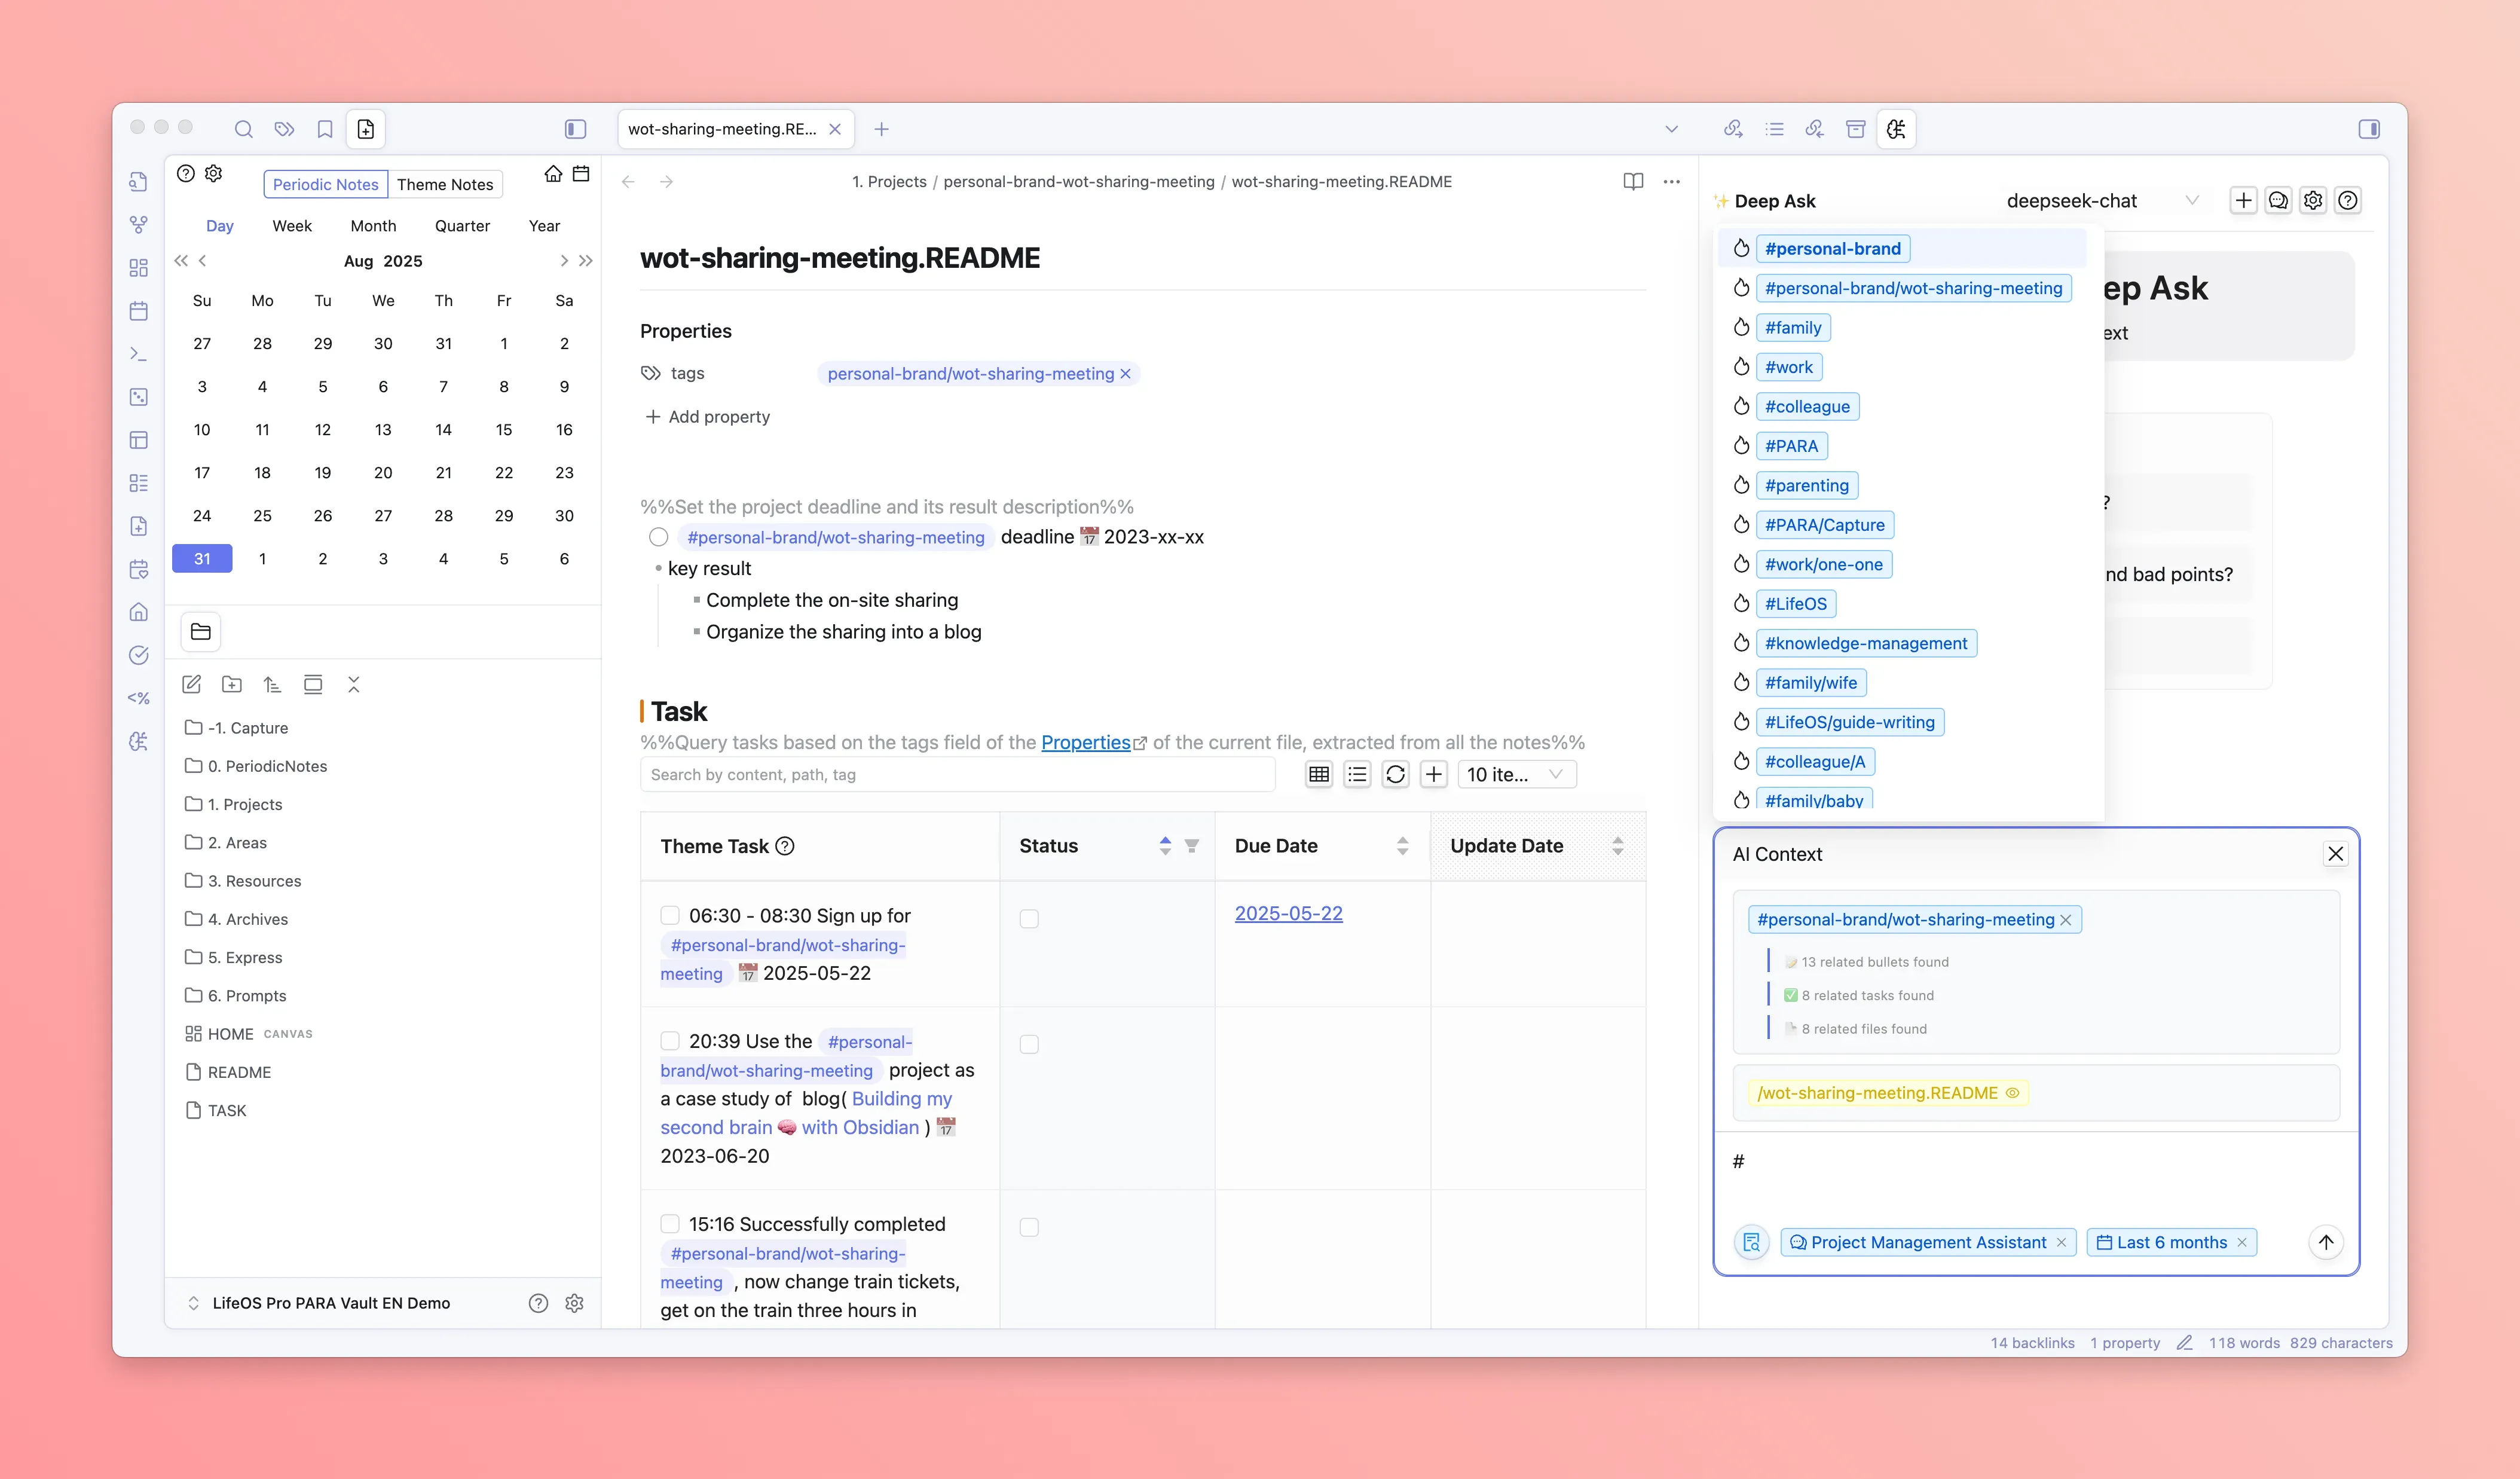Expand the 10 items per page dropdown
The image size is (2520, 1479).
coord(1516,774)
